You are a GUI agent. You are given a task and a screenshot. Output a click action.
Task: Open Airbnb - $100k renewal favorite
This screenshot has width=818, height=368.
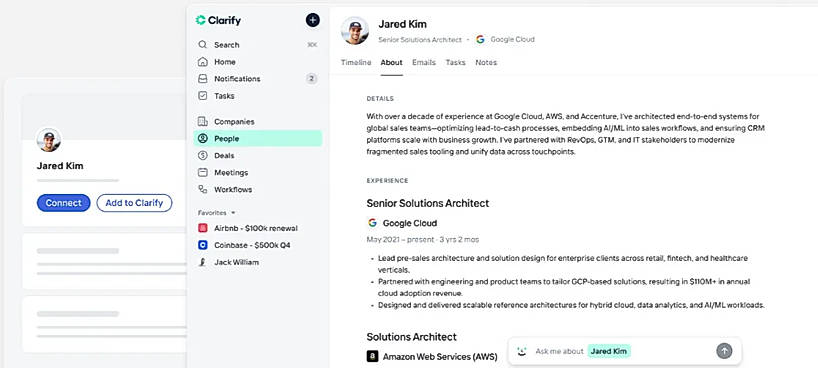pos(258,228)
